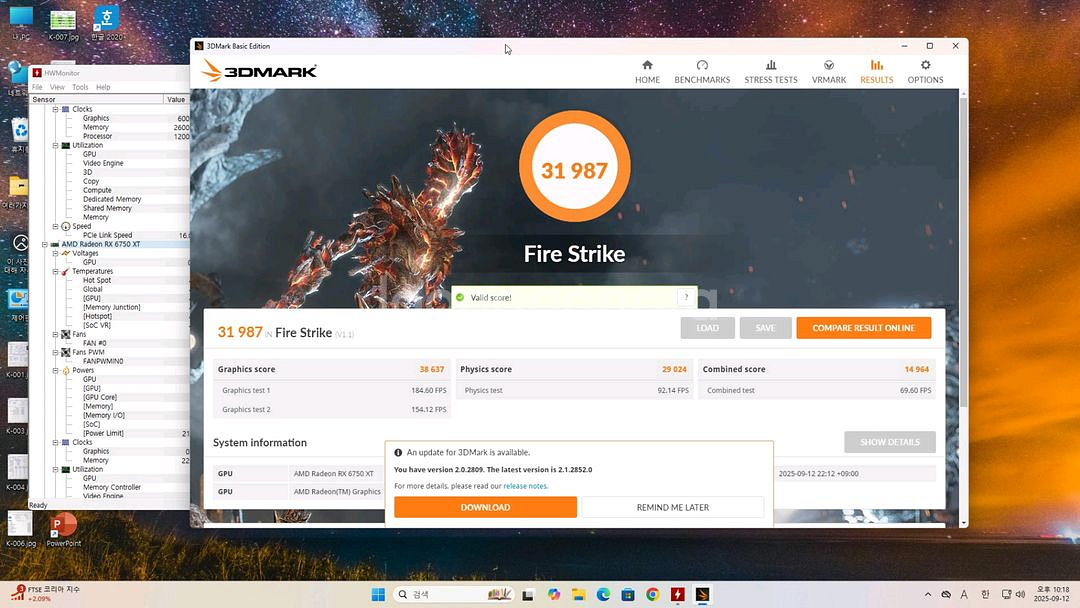Select the FANPWMIN0 row in HWMonitor

pos(103,361)
